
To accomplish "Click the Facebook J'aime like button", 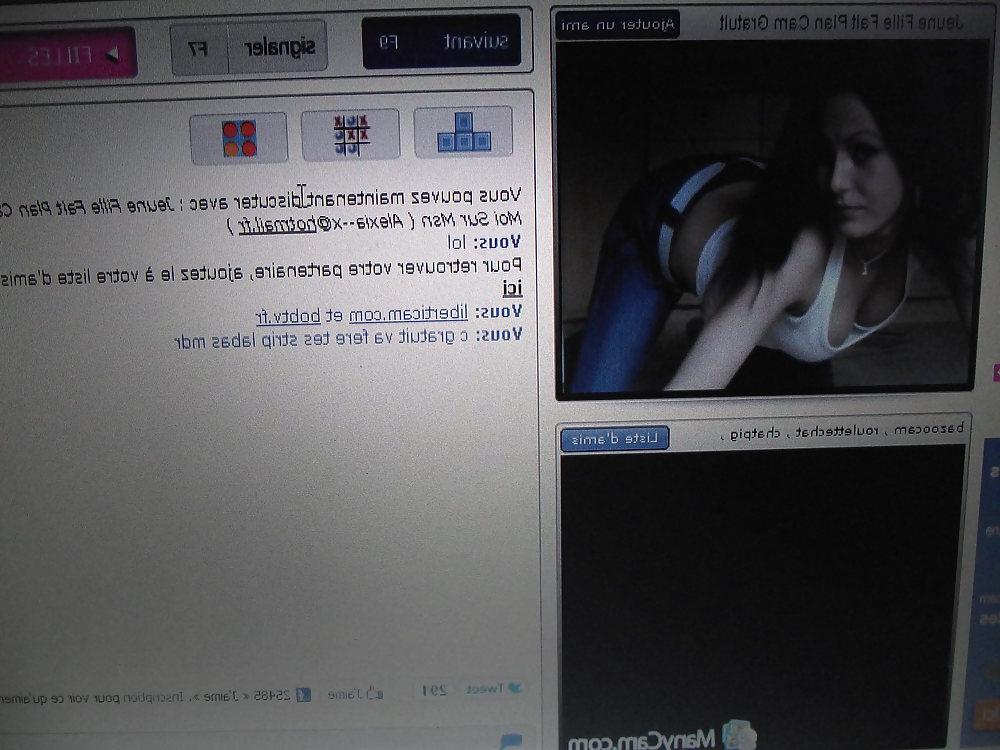I will (x=355, y=693).
